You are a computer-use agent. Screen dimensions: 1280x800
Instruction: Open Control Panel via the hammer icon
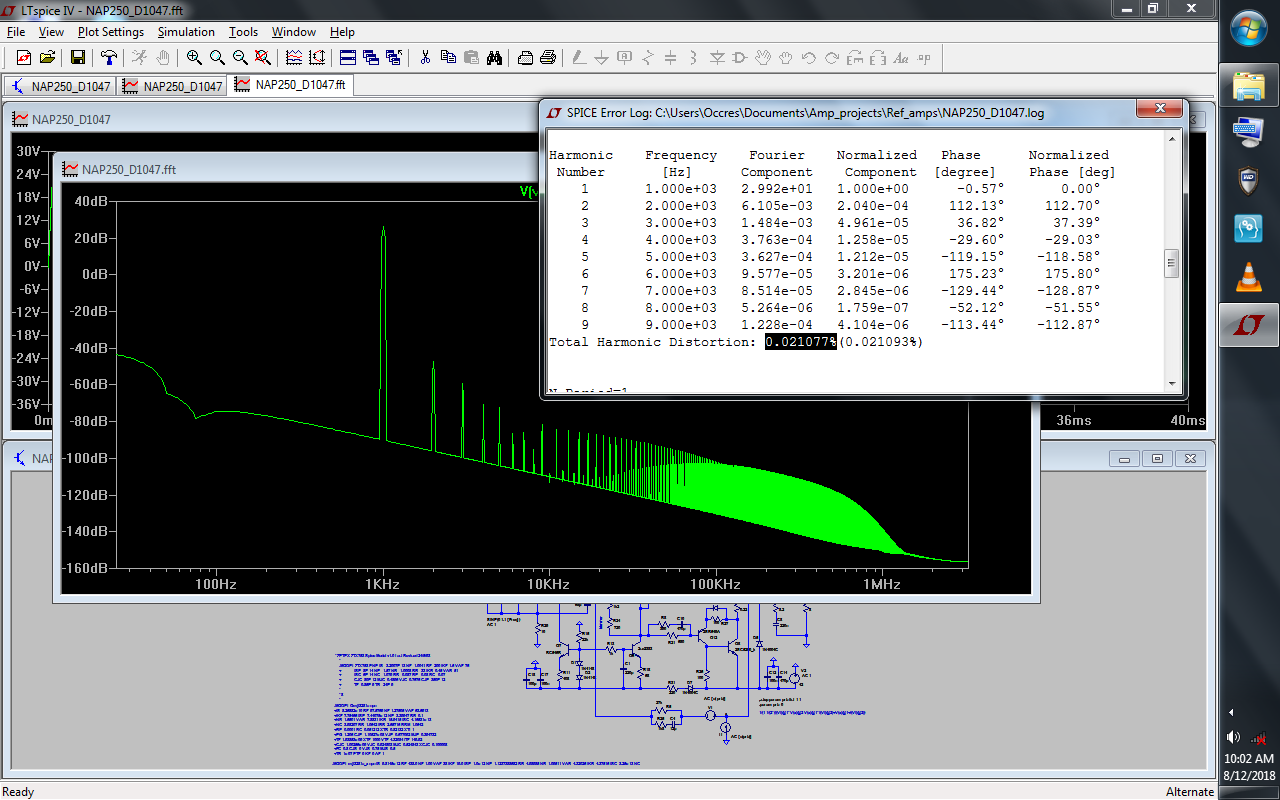[108, 57]
